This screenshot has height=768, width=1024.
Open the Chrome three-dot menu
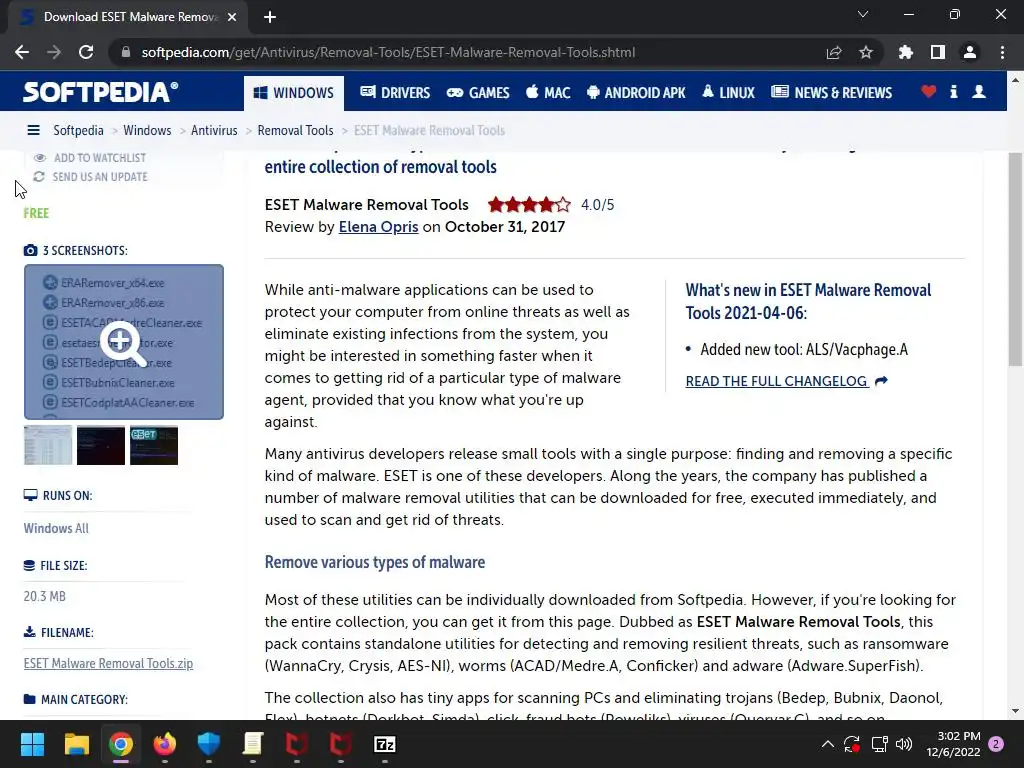click(1002, 52)
